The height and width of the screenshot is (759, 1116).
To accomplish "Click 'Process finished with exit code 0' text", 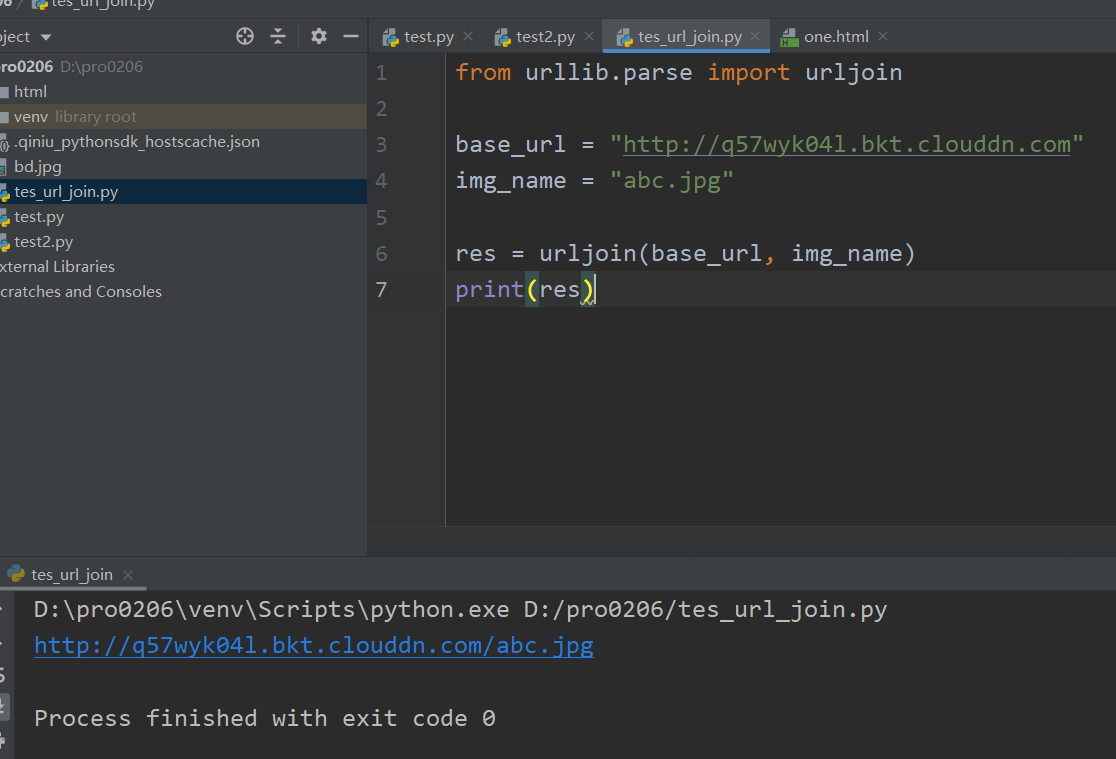I will [x=265, y=718].
